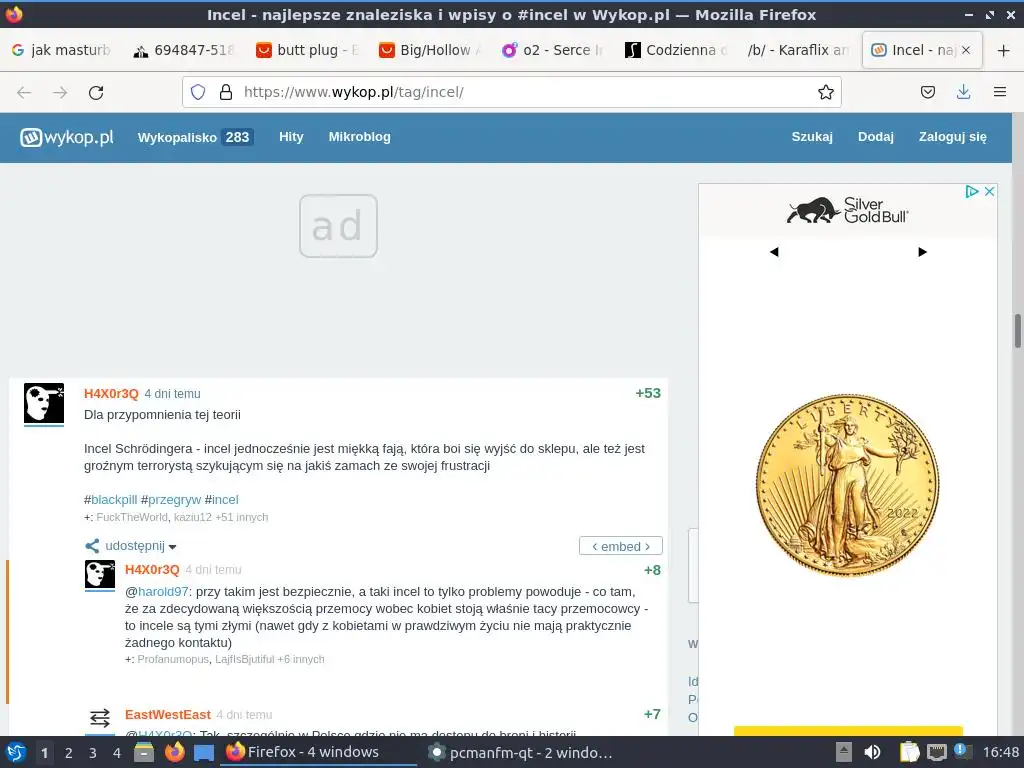Open the #incel tag link
This screenshot has height=768, width=1024.
pos(221,500)
